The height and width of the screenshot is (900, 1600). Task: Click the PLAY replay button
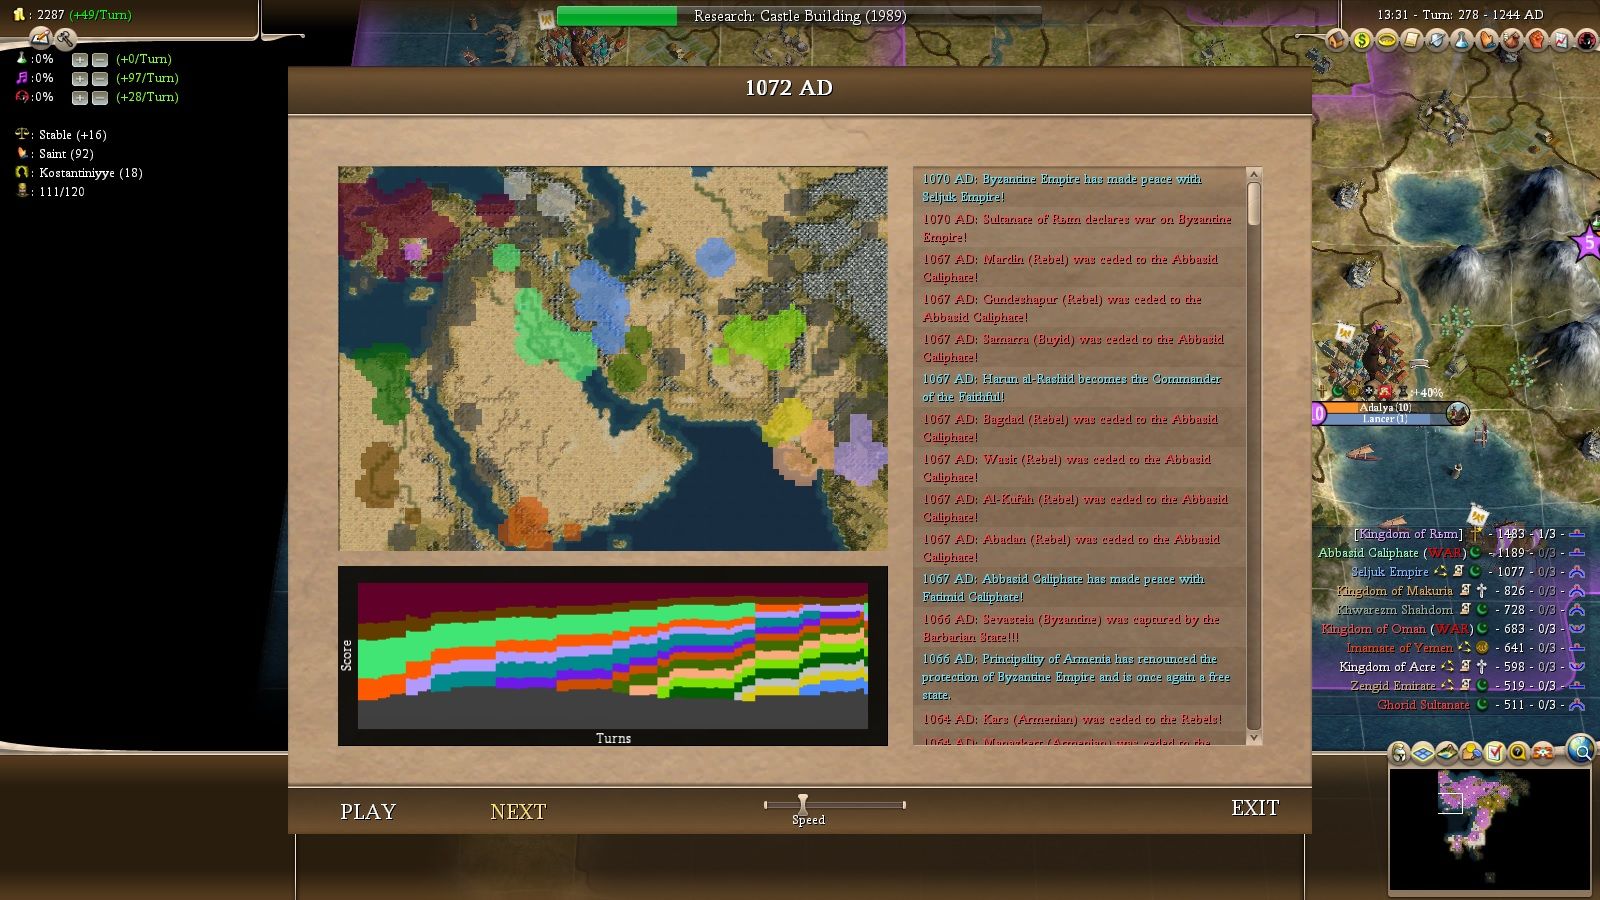pos(368,811)
